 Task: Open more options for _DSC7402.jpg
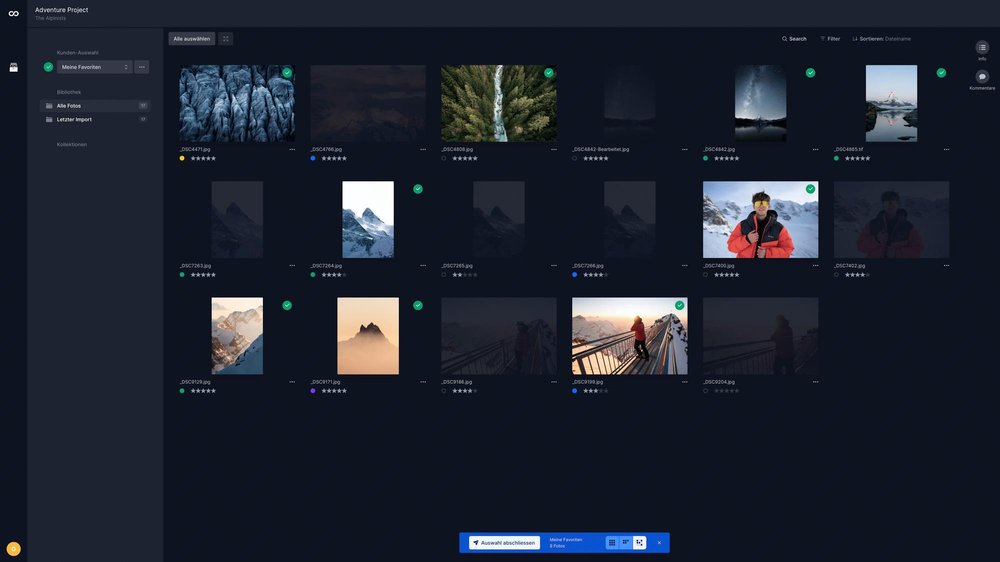pyautogui.click(x=946, y=265)
